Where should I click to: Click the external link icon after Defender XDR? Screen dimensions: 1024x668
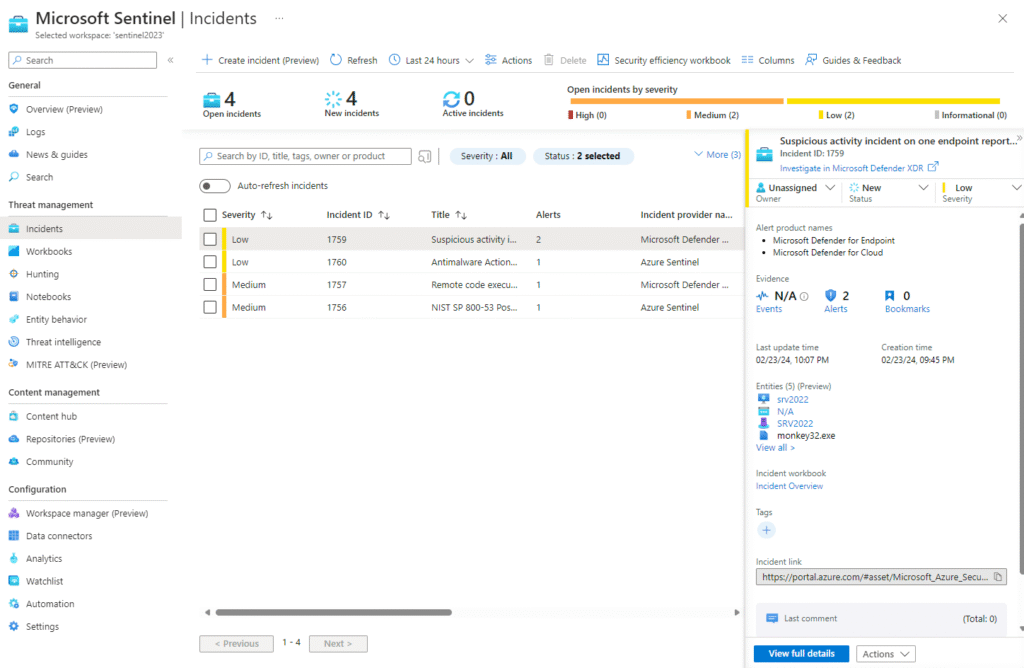pos(933,167)
